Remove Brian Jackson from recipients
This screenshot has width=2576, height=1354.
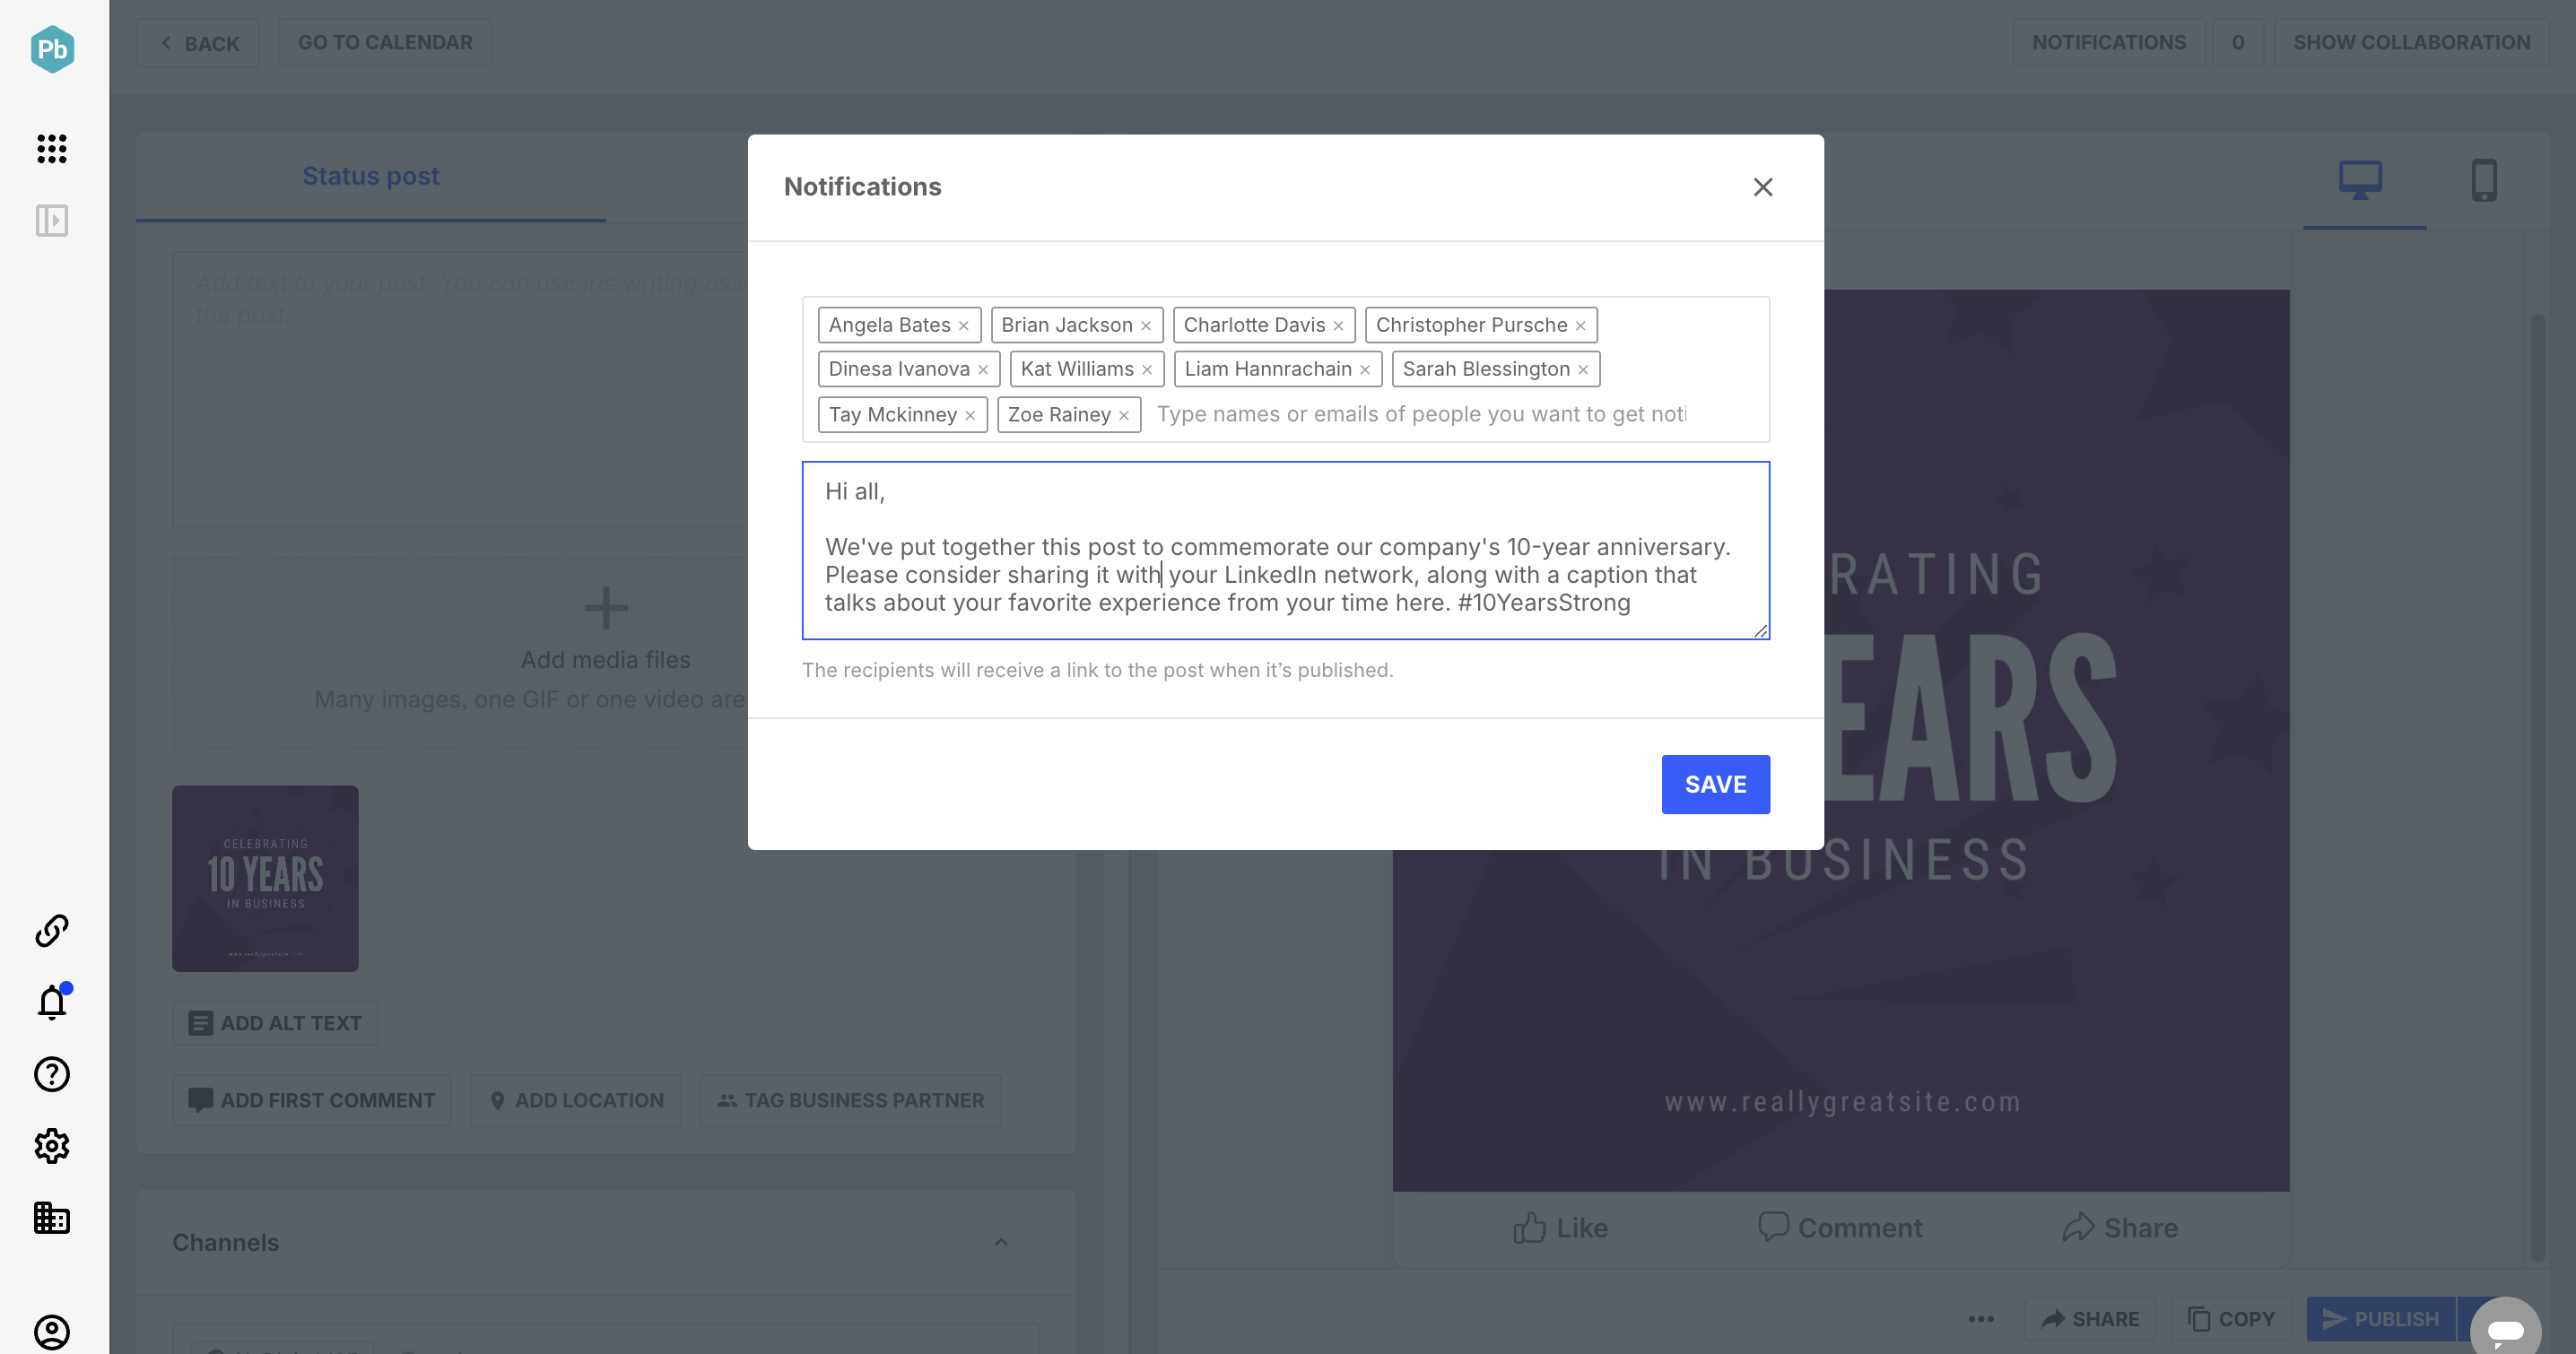point(1146,326)
